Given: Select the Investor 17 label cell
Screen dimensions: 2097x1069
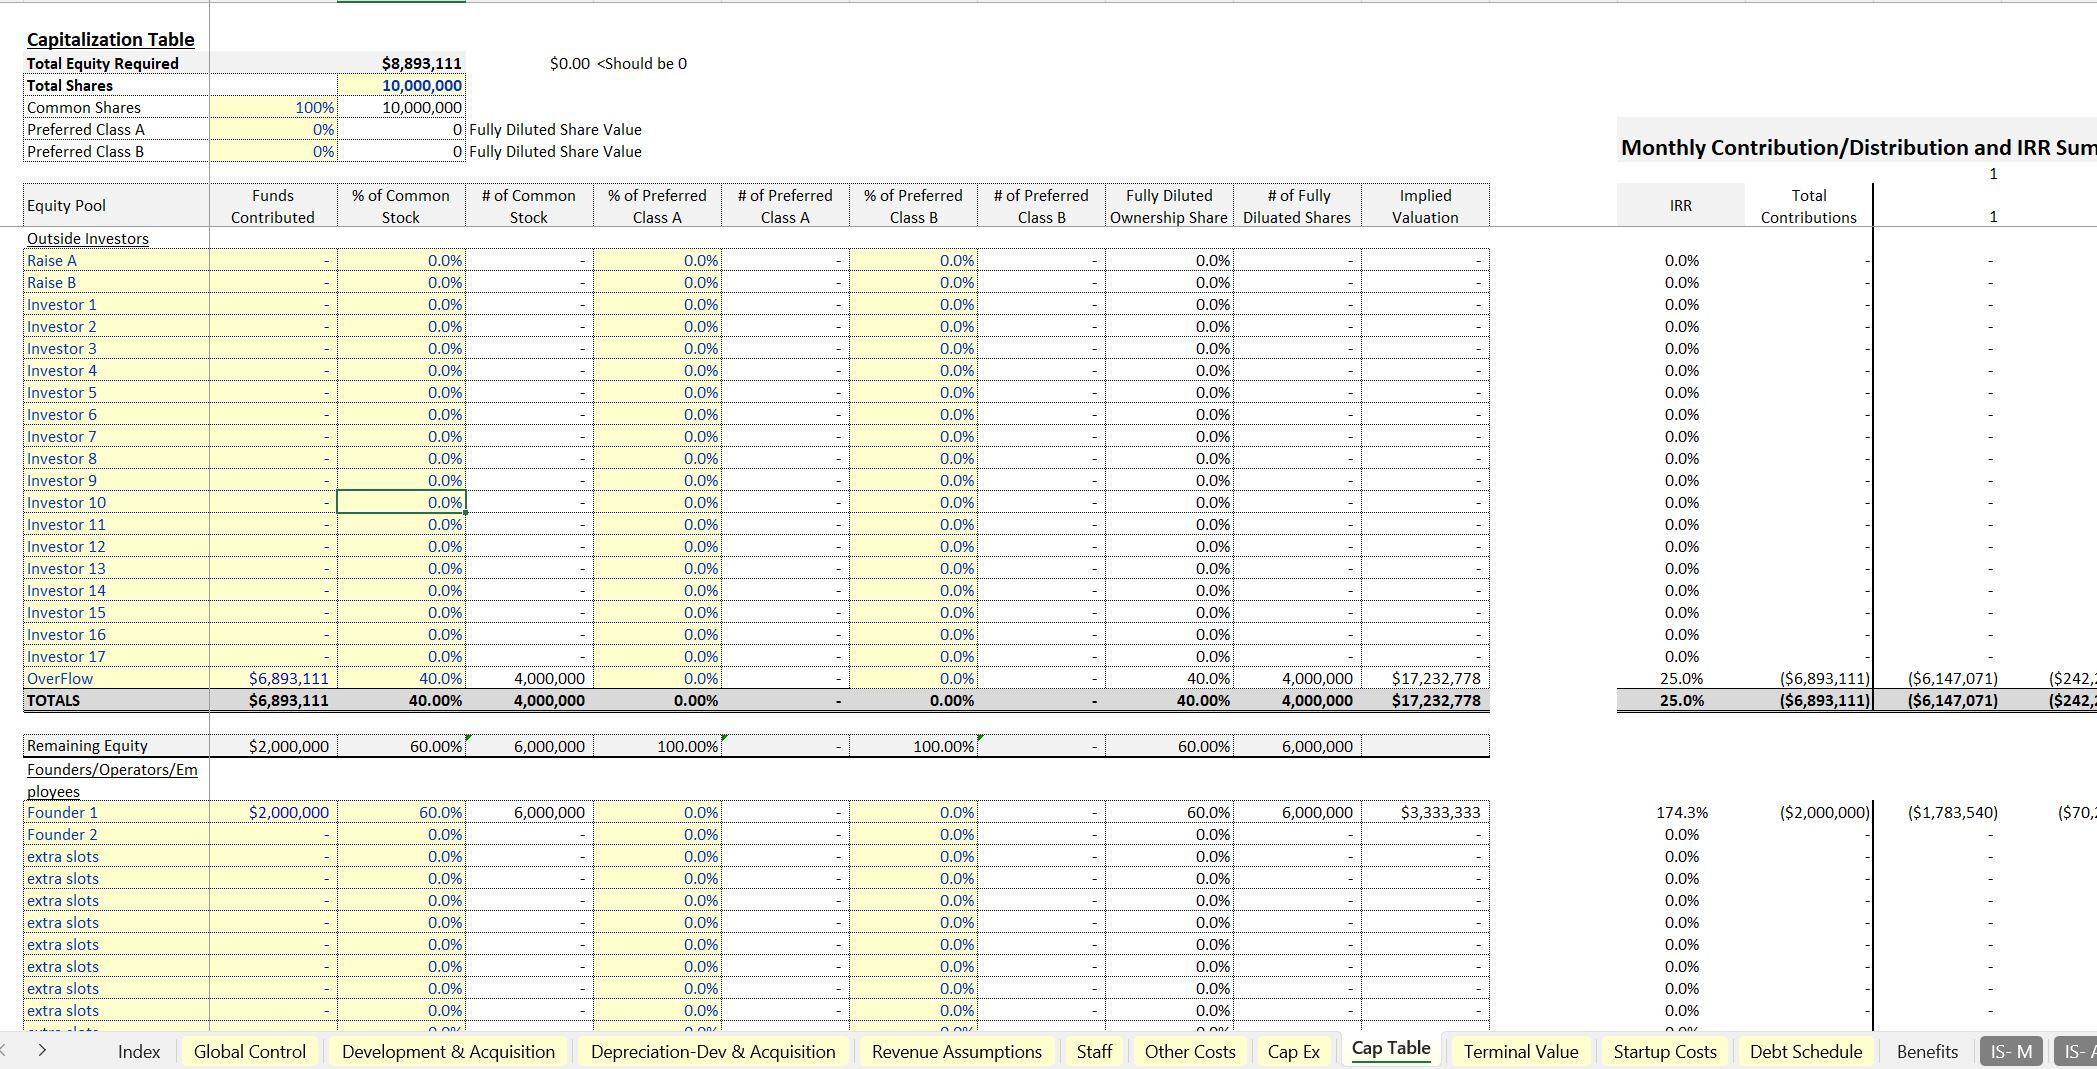Looking at the screenshot, I should pos(116,656).
